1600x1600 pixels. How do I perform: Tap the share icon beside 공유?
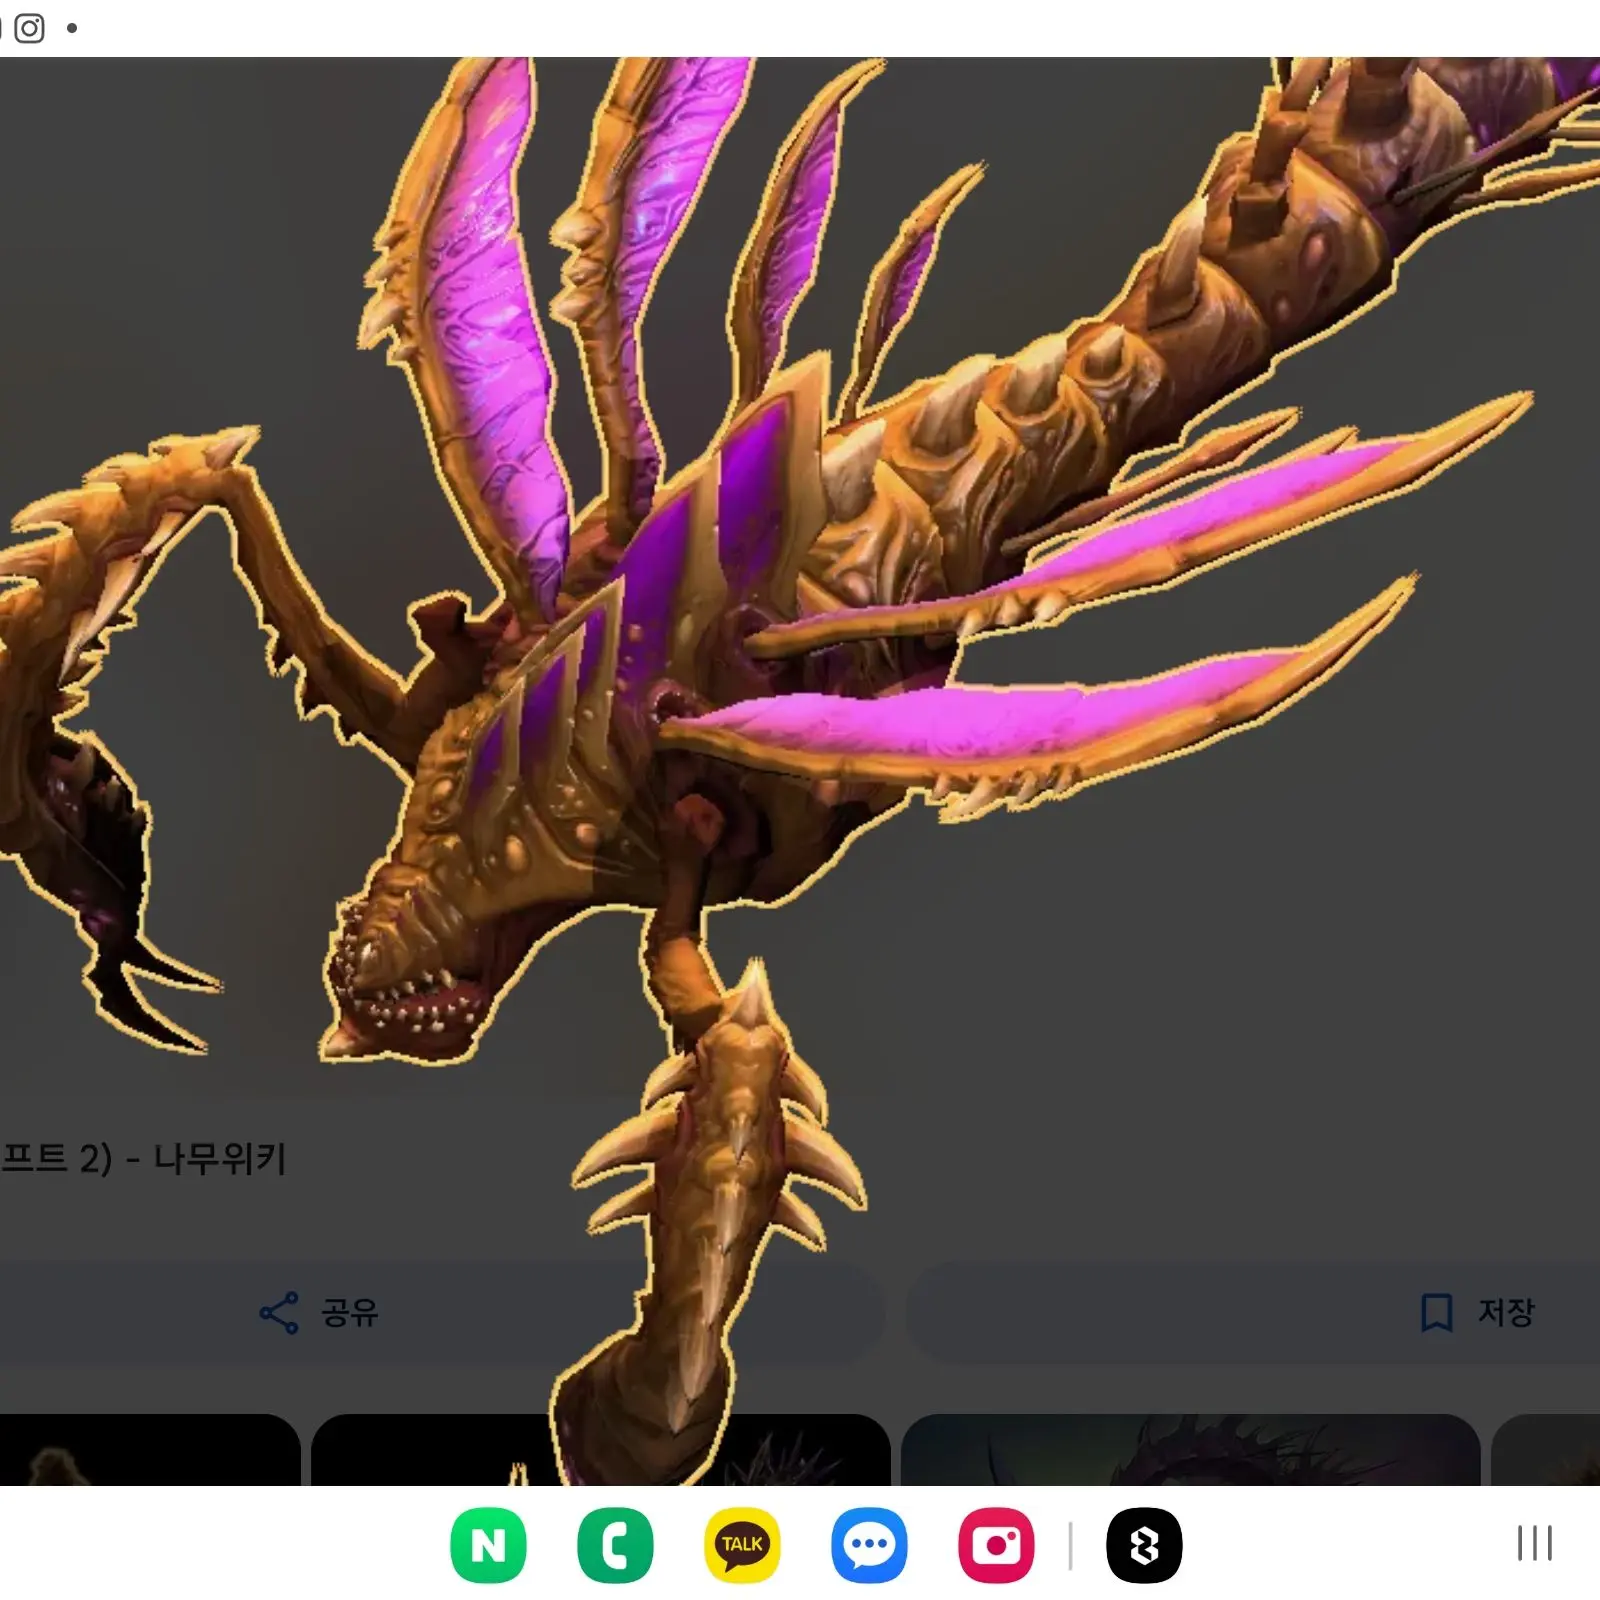279,1312
